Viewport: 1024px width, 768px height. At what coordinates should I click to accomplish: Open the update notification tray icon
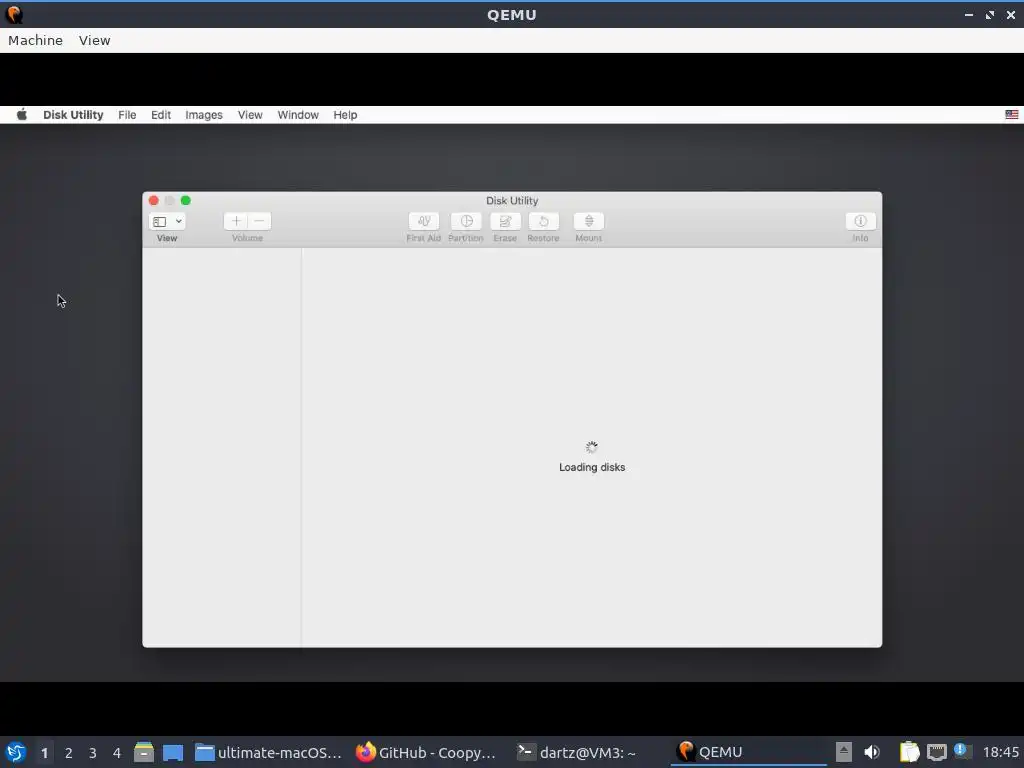(x=961, y=750)
